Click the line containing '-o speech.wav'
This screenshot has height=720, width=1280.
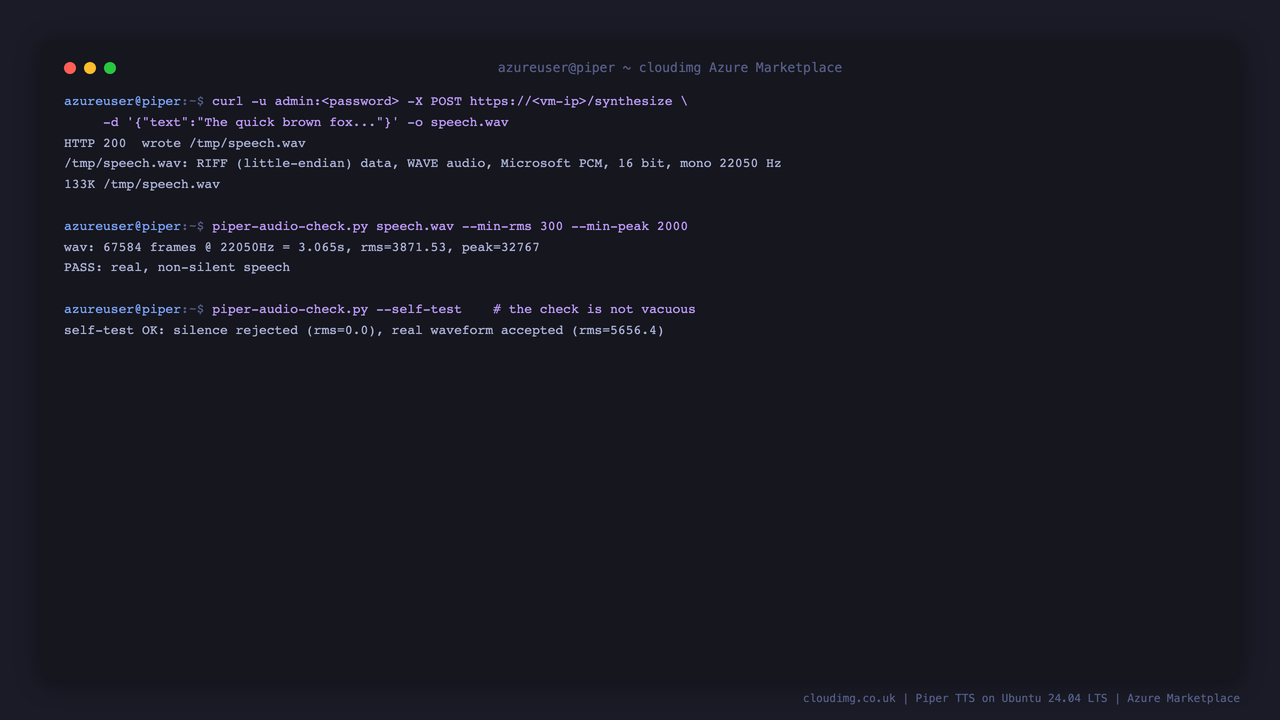click(x=306, y=122)
